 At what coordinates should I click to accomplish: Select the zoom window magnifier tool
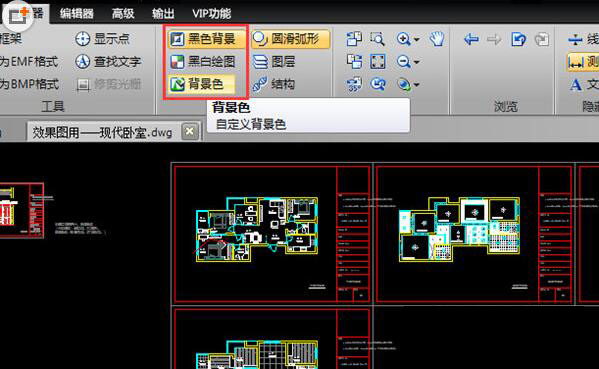pyautogui.click(x=377, y=39)
